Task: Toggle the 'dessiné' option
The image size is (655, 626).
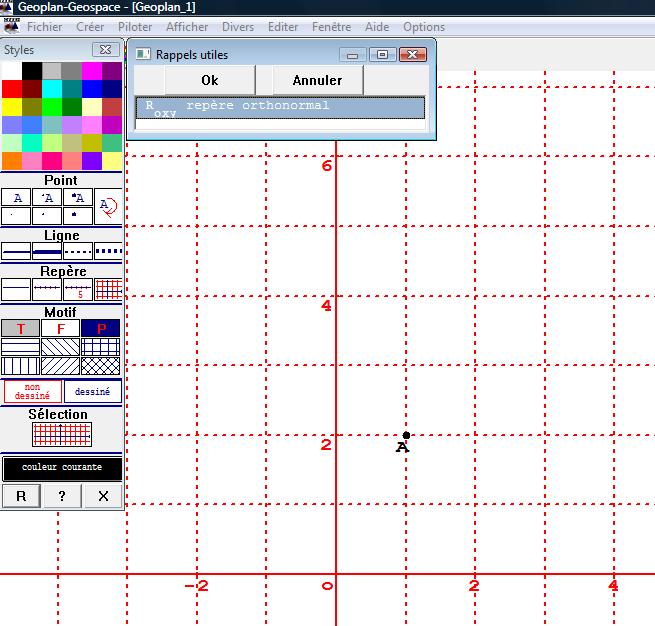Action: coord(92,392)
